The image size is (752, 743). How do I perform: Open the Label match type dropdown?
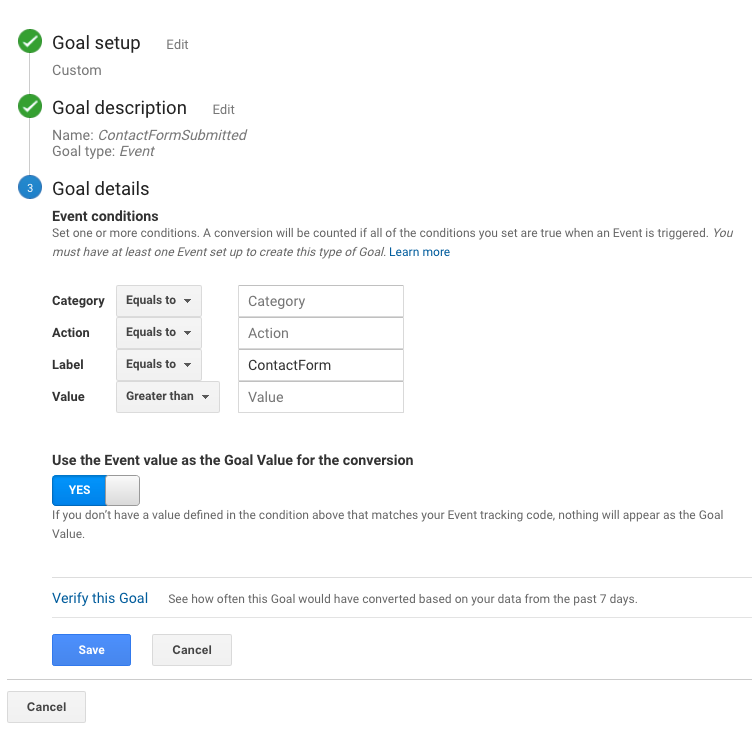tap(159, 365)
